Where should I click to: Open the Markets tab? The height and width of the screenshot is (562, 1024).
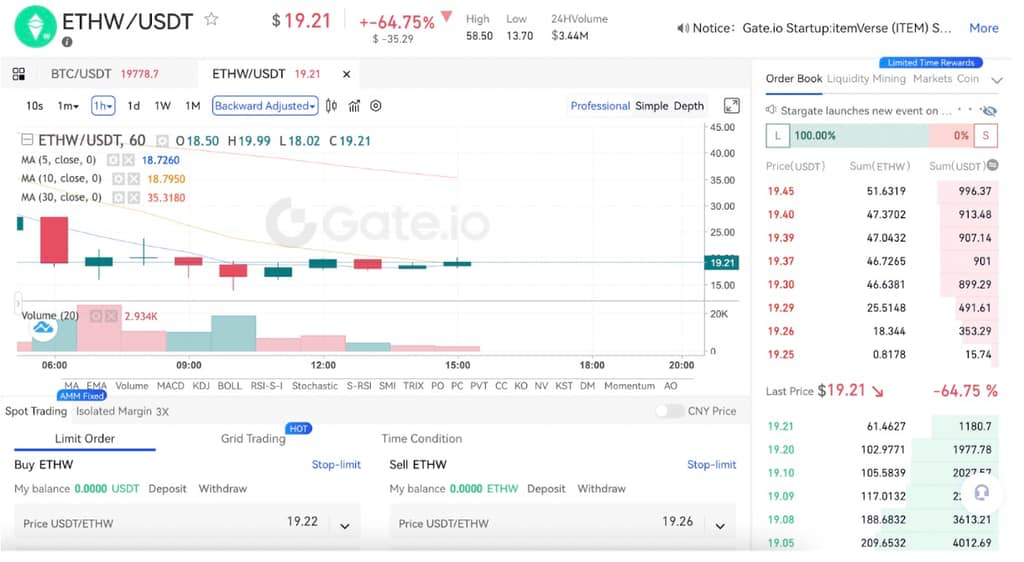pos(933,79)
